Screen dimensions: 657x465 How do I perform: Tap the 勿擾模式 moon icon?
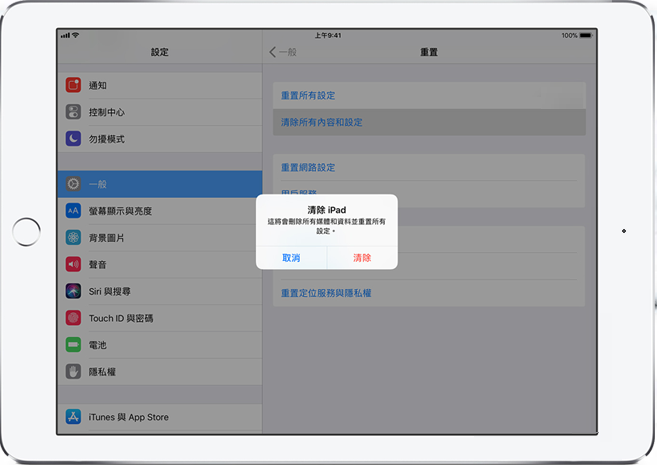click(73, 139)
